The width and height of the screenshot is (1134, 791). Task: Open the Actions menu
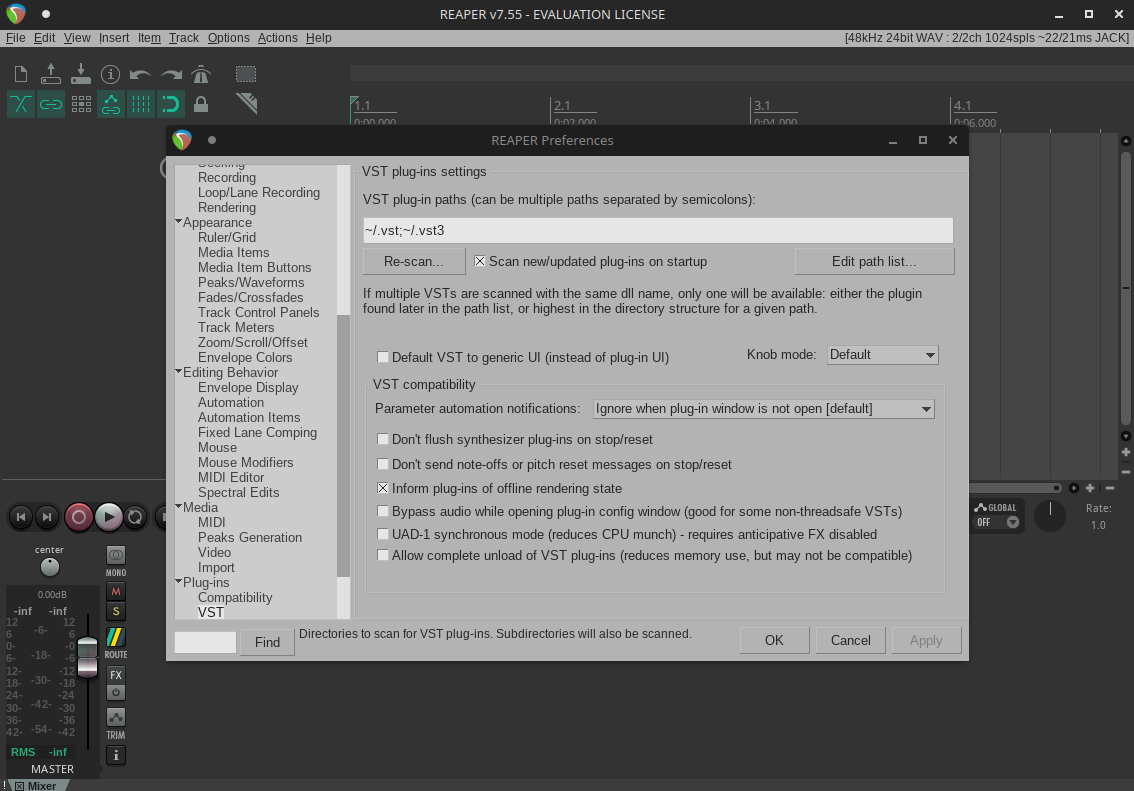(278, 38)
